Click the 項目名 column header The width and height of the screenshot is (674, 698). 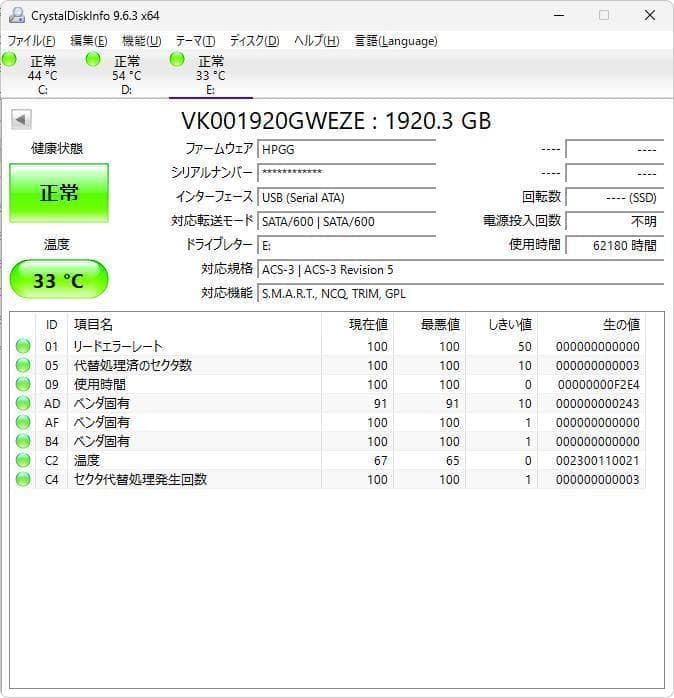[x=195, y=325]
